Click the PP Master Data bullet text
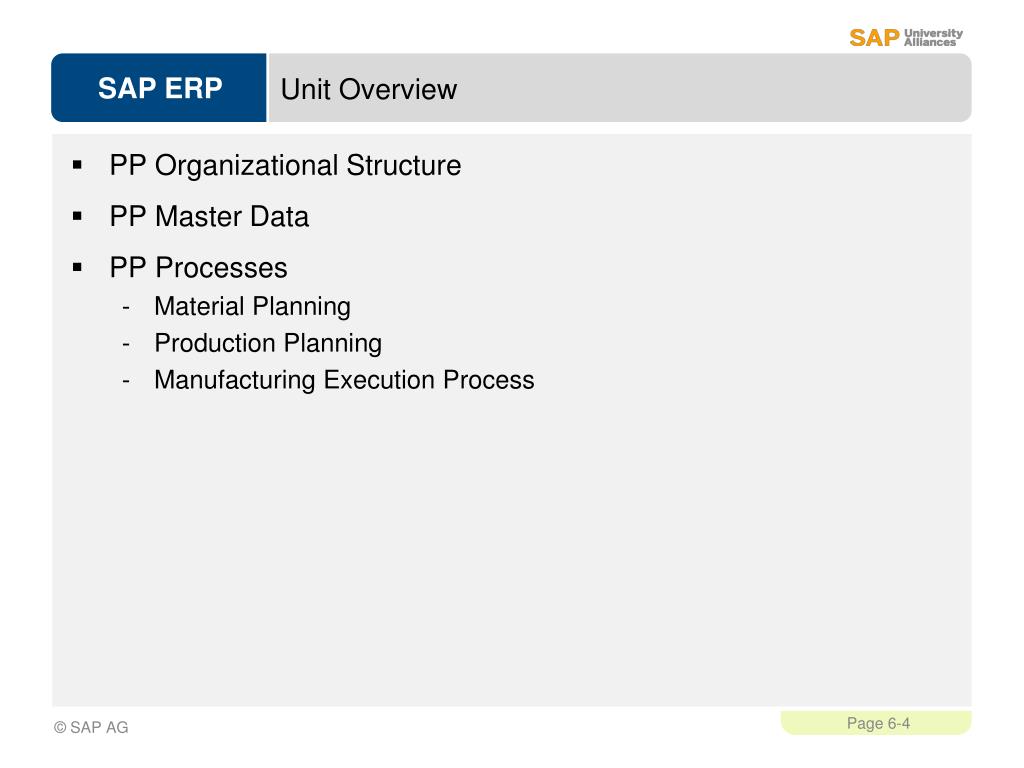This screenshot has width=1024, height=768. (209, 217)
